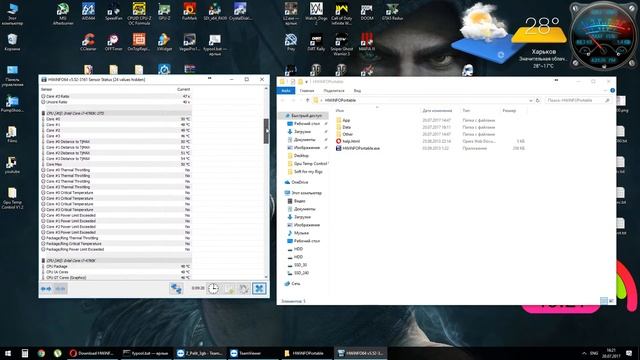Click blue X close-sensors button in HWiNFO

[259, 289]
